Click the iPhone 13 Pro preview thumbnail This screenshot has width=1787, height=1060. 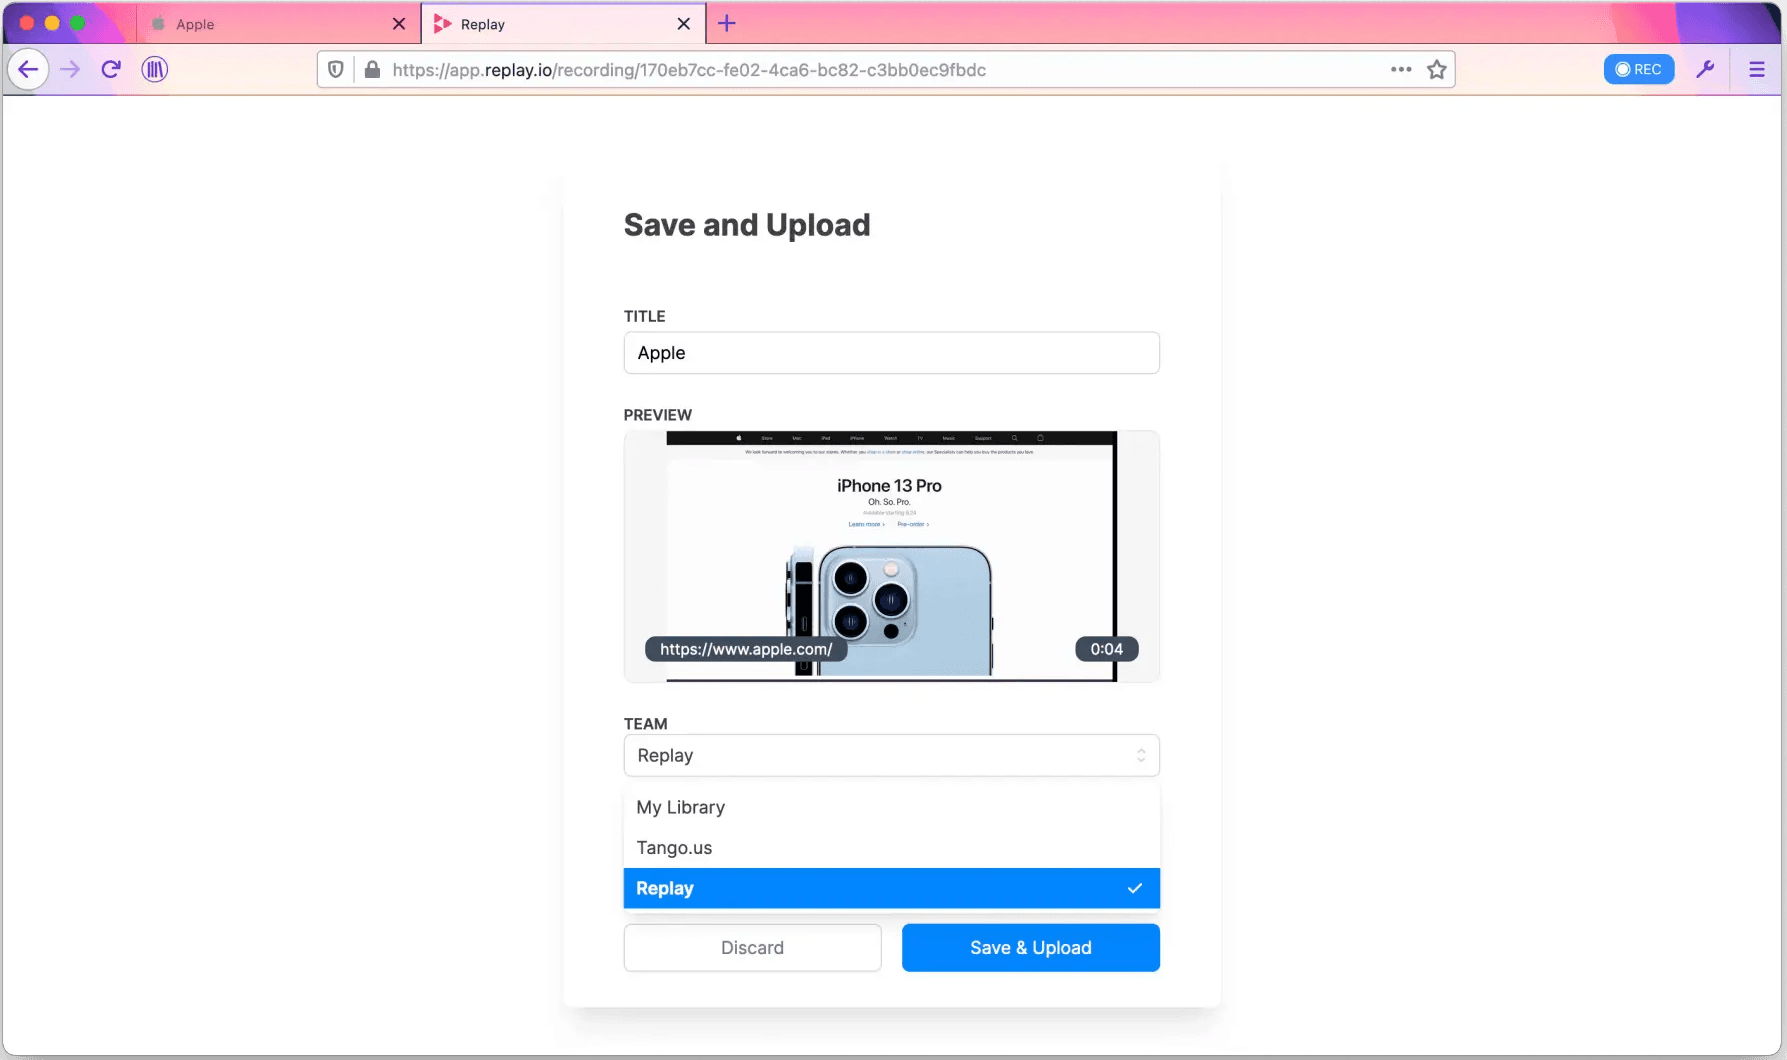891,556
